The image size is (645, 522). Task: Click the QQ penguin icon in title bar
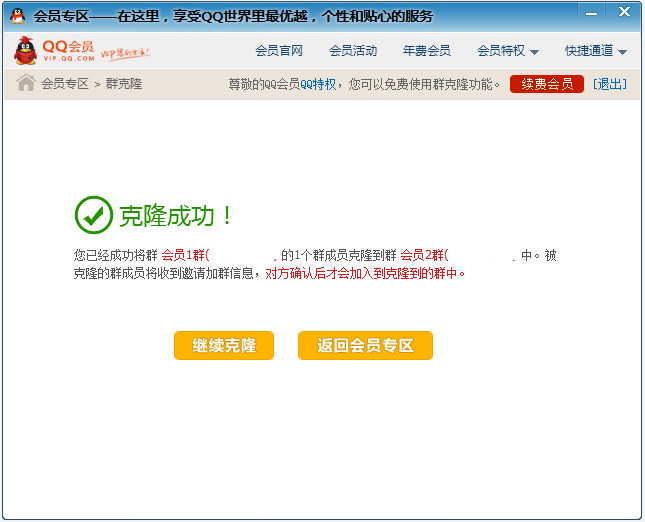[x=17, y=15]
